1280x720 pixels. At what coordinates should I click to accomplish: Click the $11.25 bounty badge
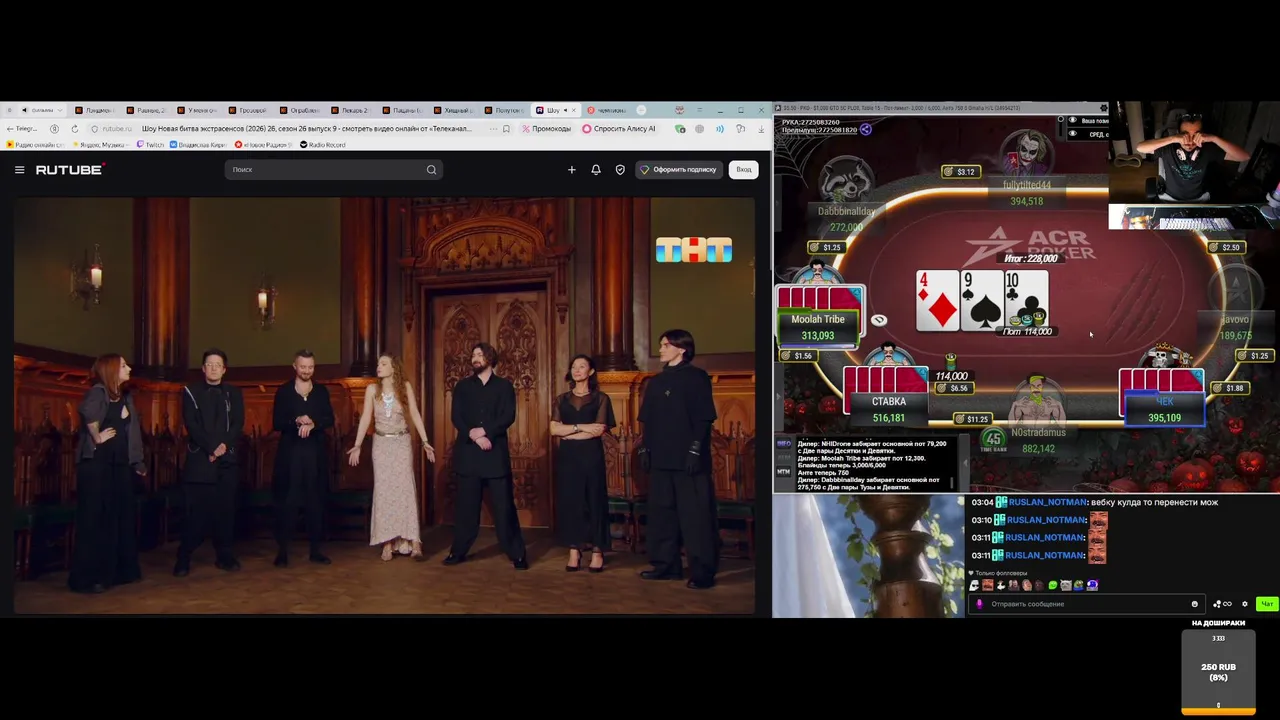coord(971,419)
